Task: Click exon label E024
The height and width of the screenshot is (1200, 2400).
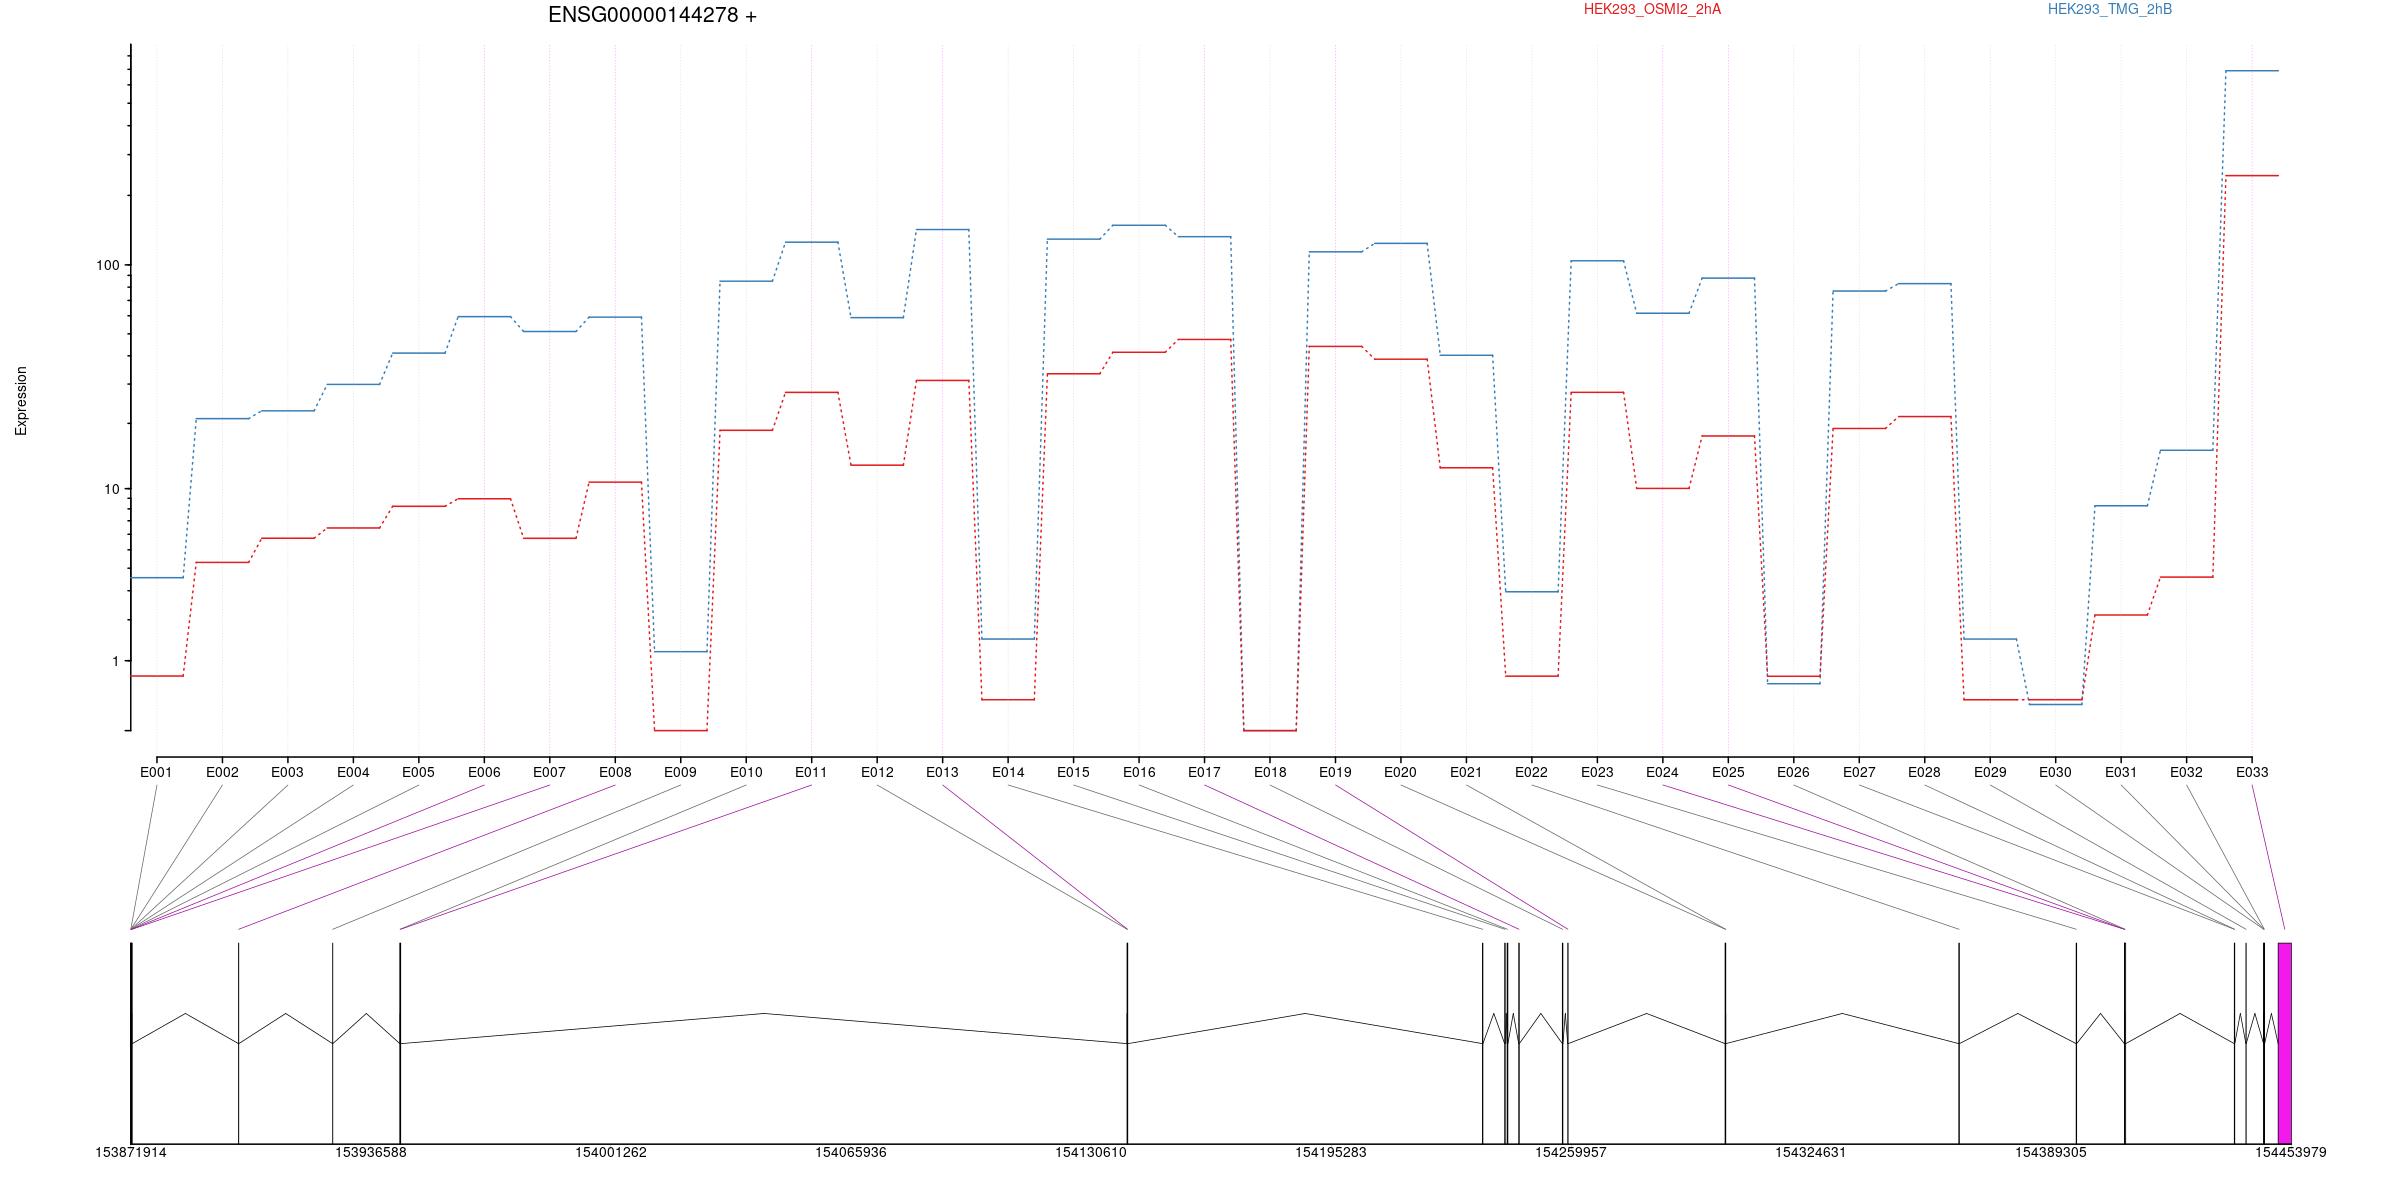Action: (x=1662, y=772)
